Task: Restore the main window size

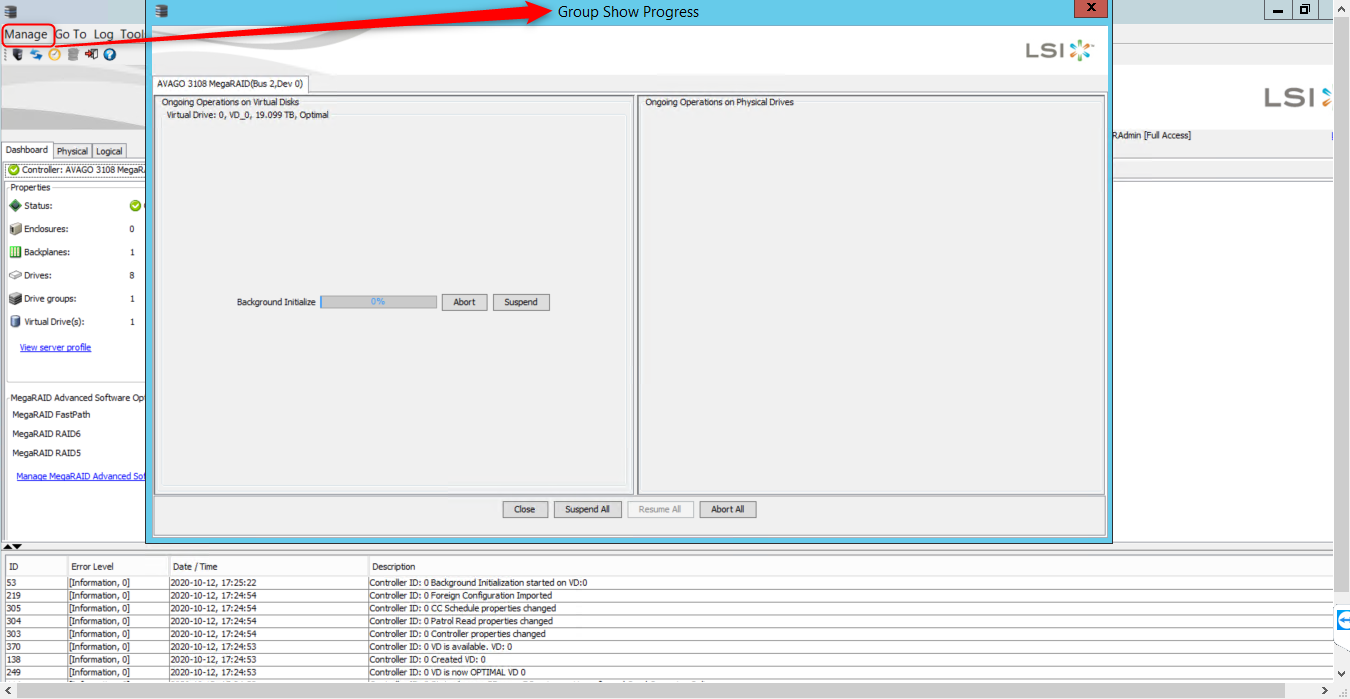Action: click(x=1305, y=10)
